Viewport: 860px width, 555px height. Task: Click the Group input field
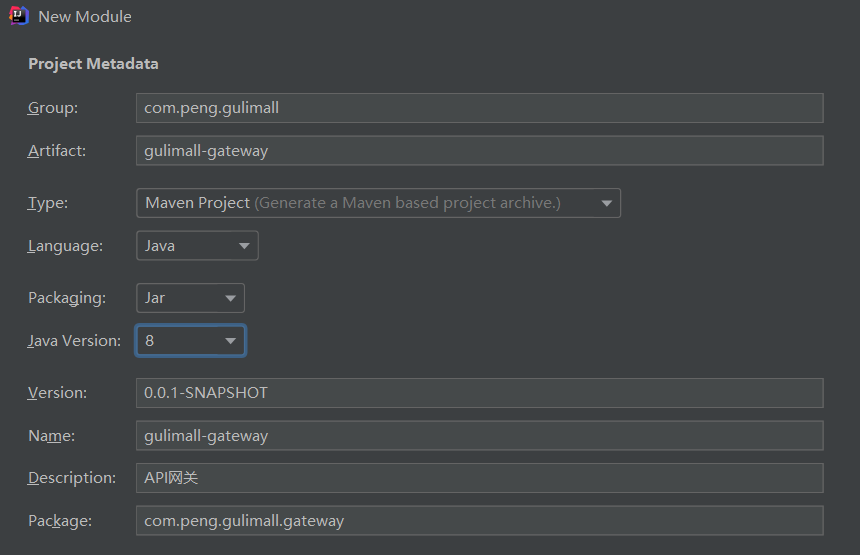click(x=479, y=108)
